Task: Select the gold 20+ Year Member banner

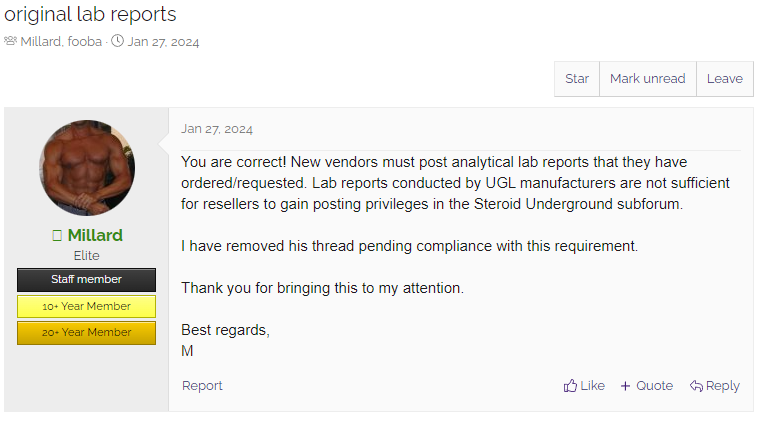Action: pos(86,332)
